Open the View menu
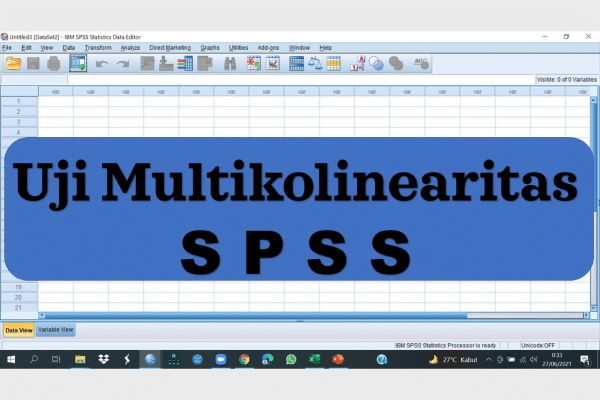The height and width of the screenshot is (400, 600). (47, 48)
